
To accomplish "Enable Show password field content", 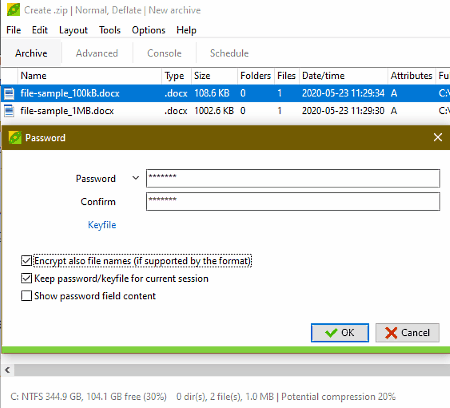I will tap(26, 296).
